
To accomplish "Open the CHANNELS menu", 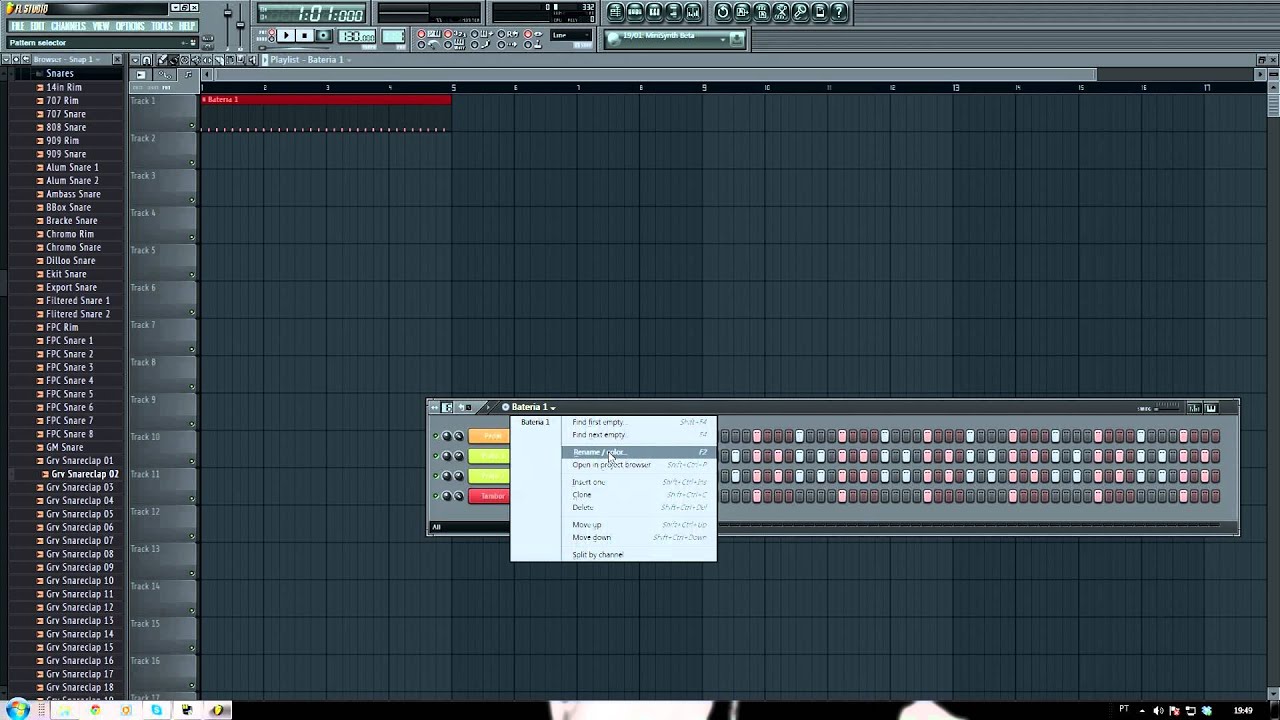I will tap(68, 26).
